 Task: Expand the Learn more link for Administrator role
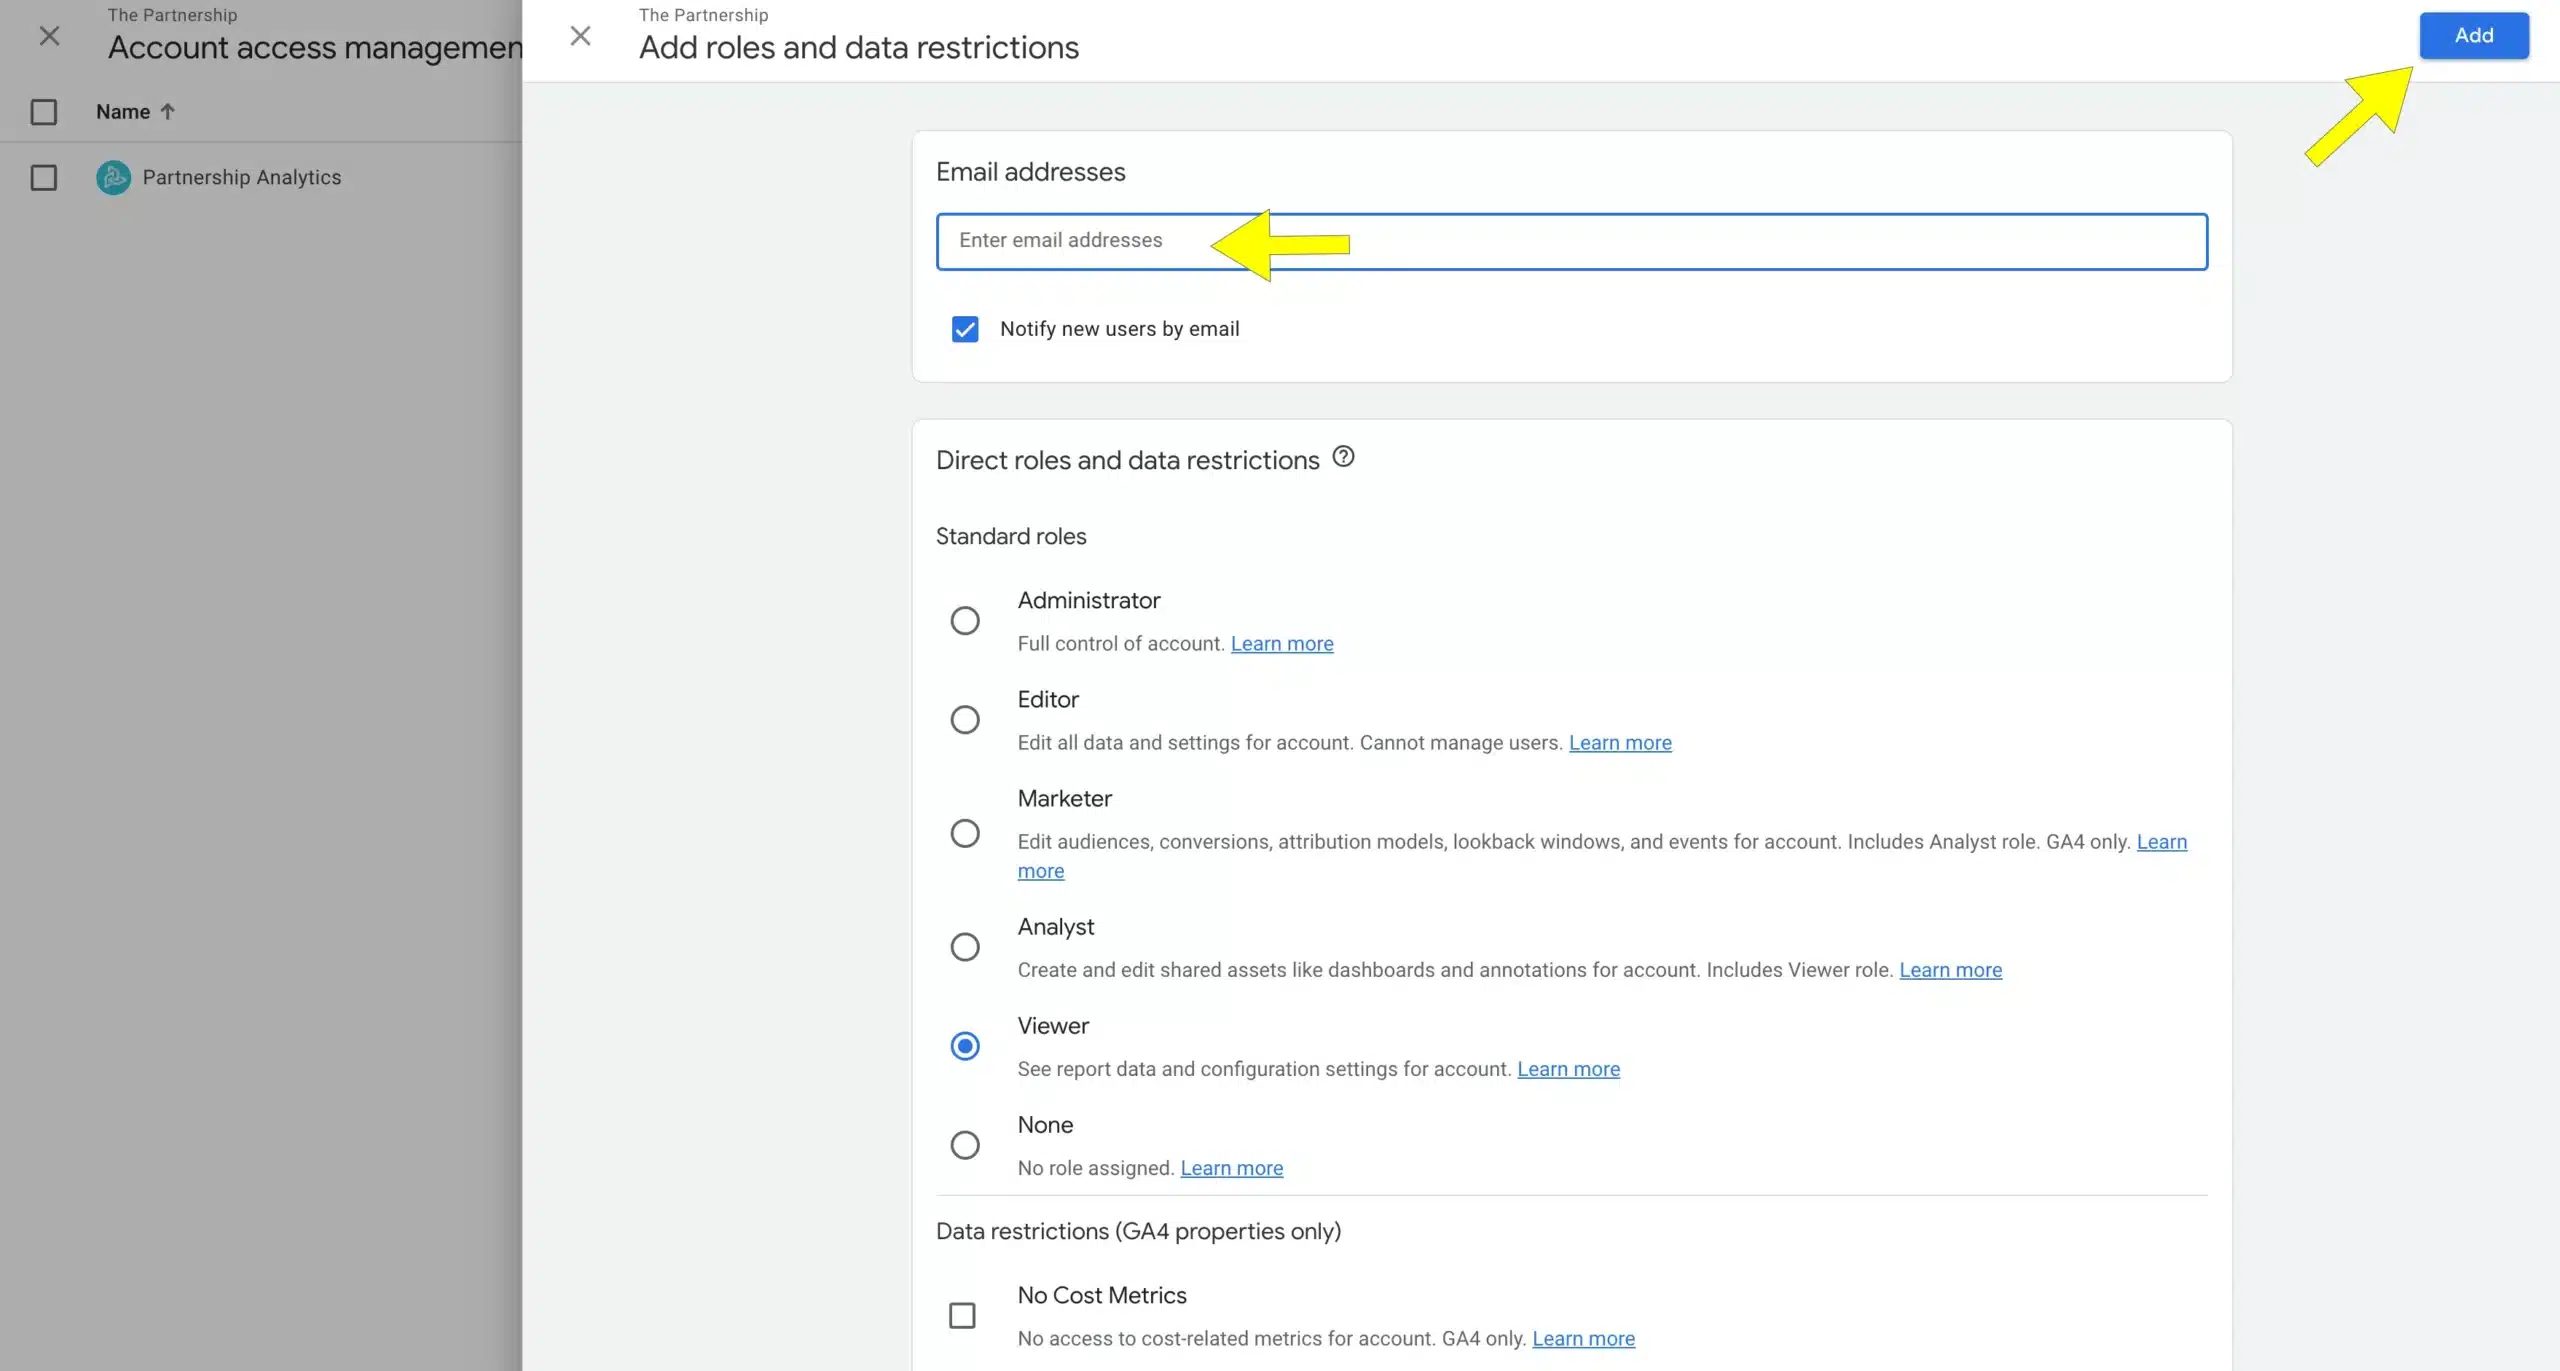pos(1282,643)
